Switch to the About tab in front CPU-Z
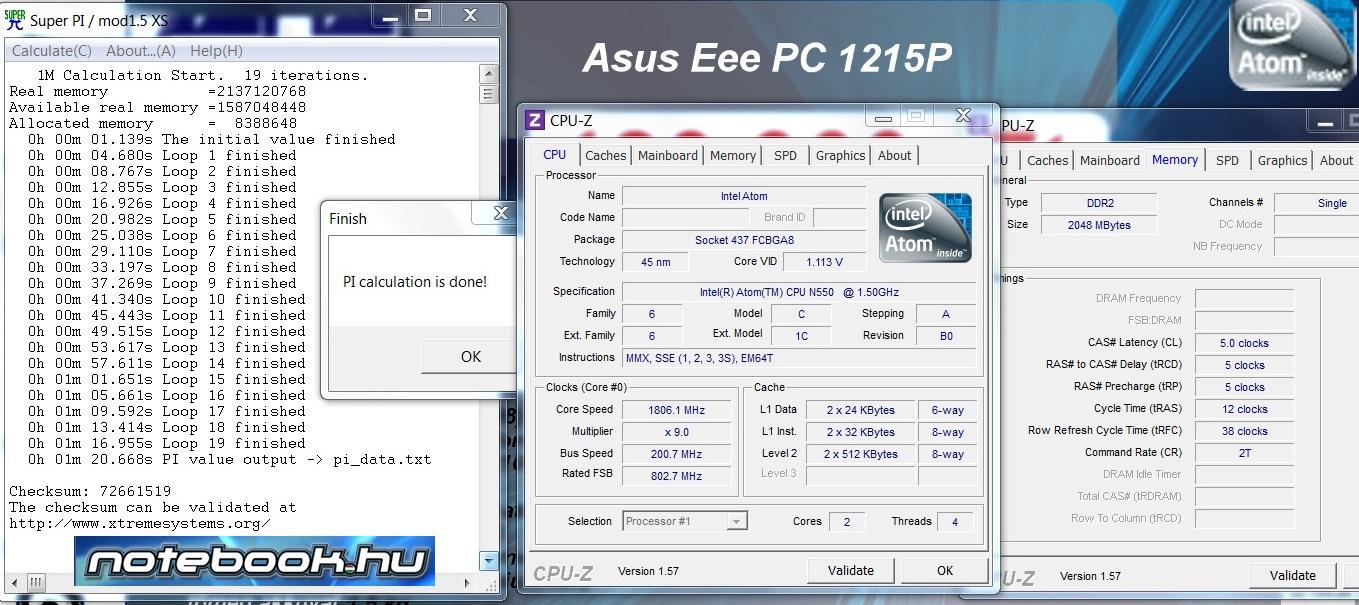The width and height of the screenshot is (1359, 605). click(x=894, y=155)
